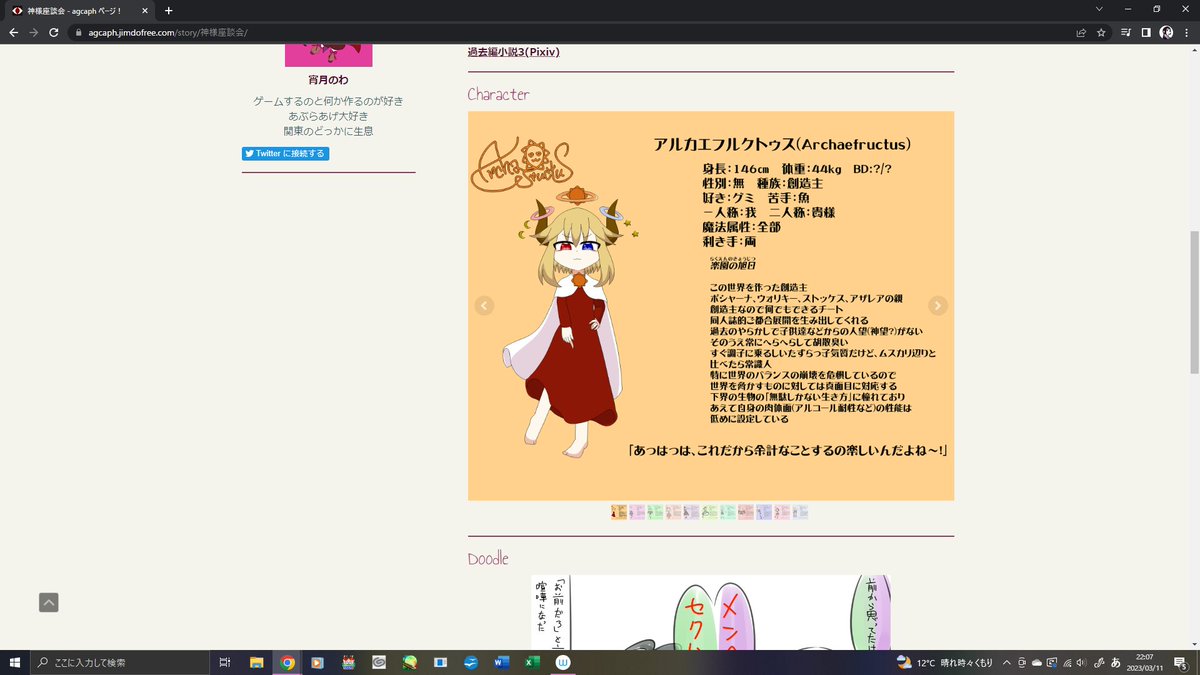
Task: View site information via the lock icon
Action: [x=78, y=32]
